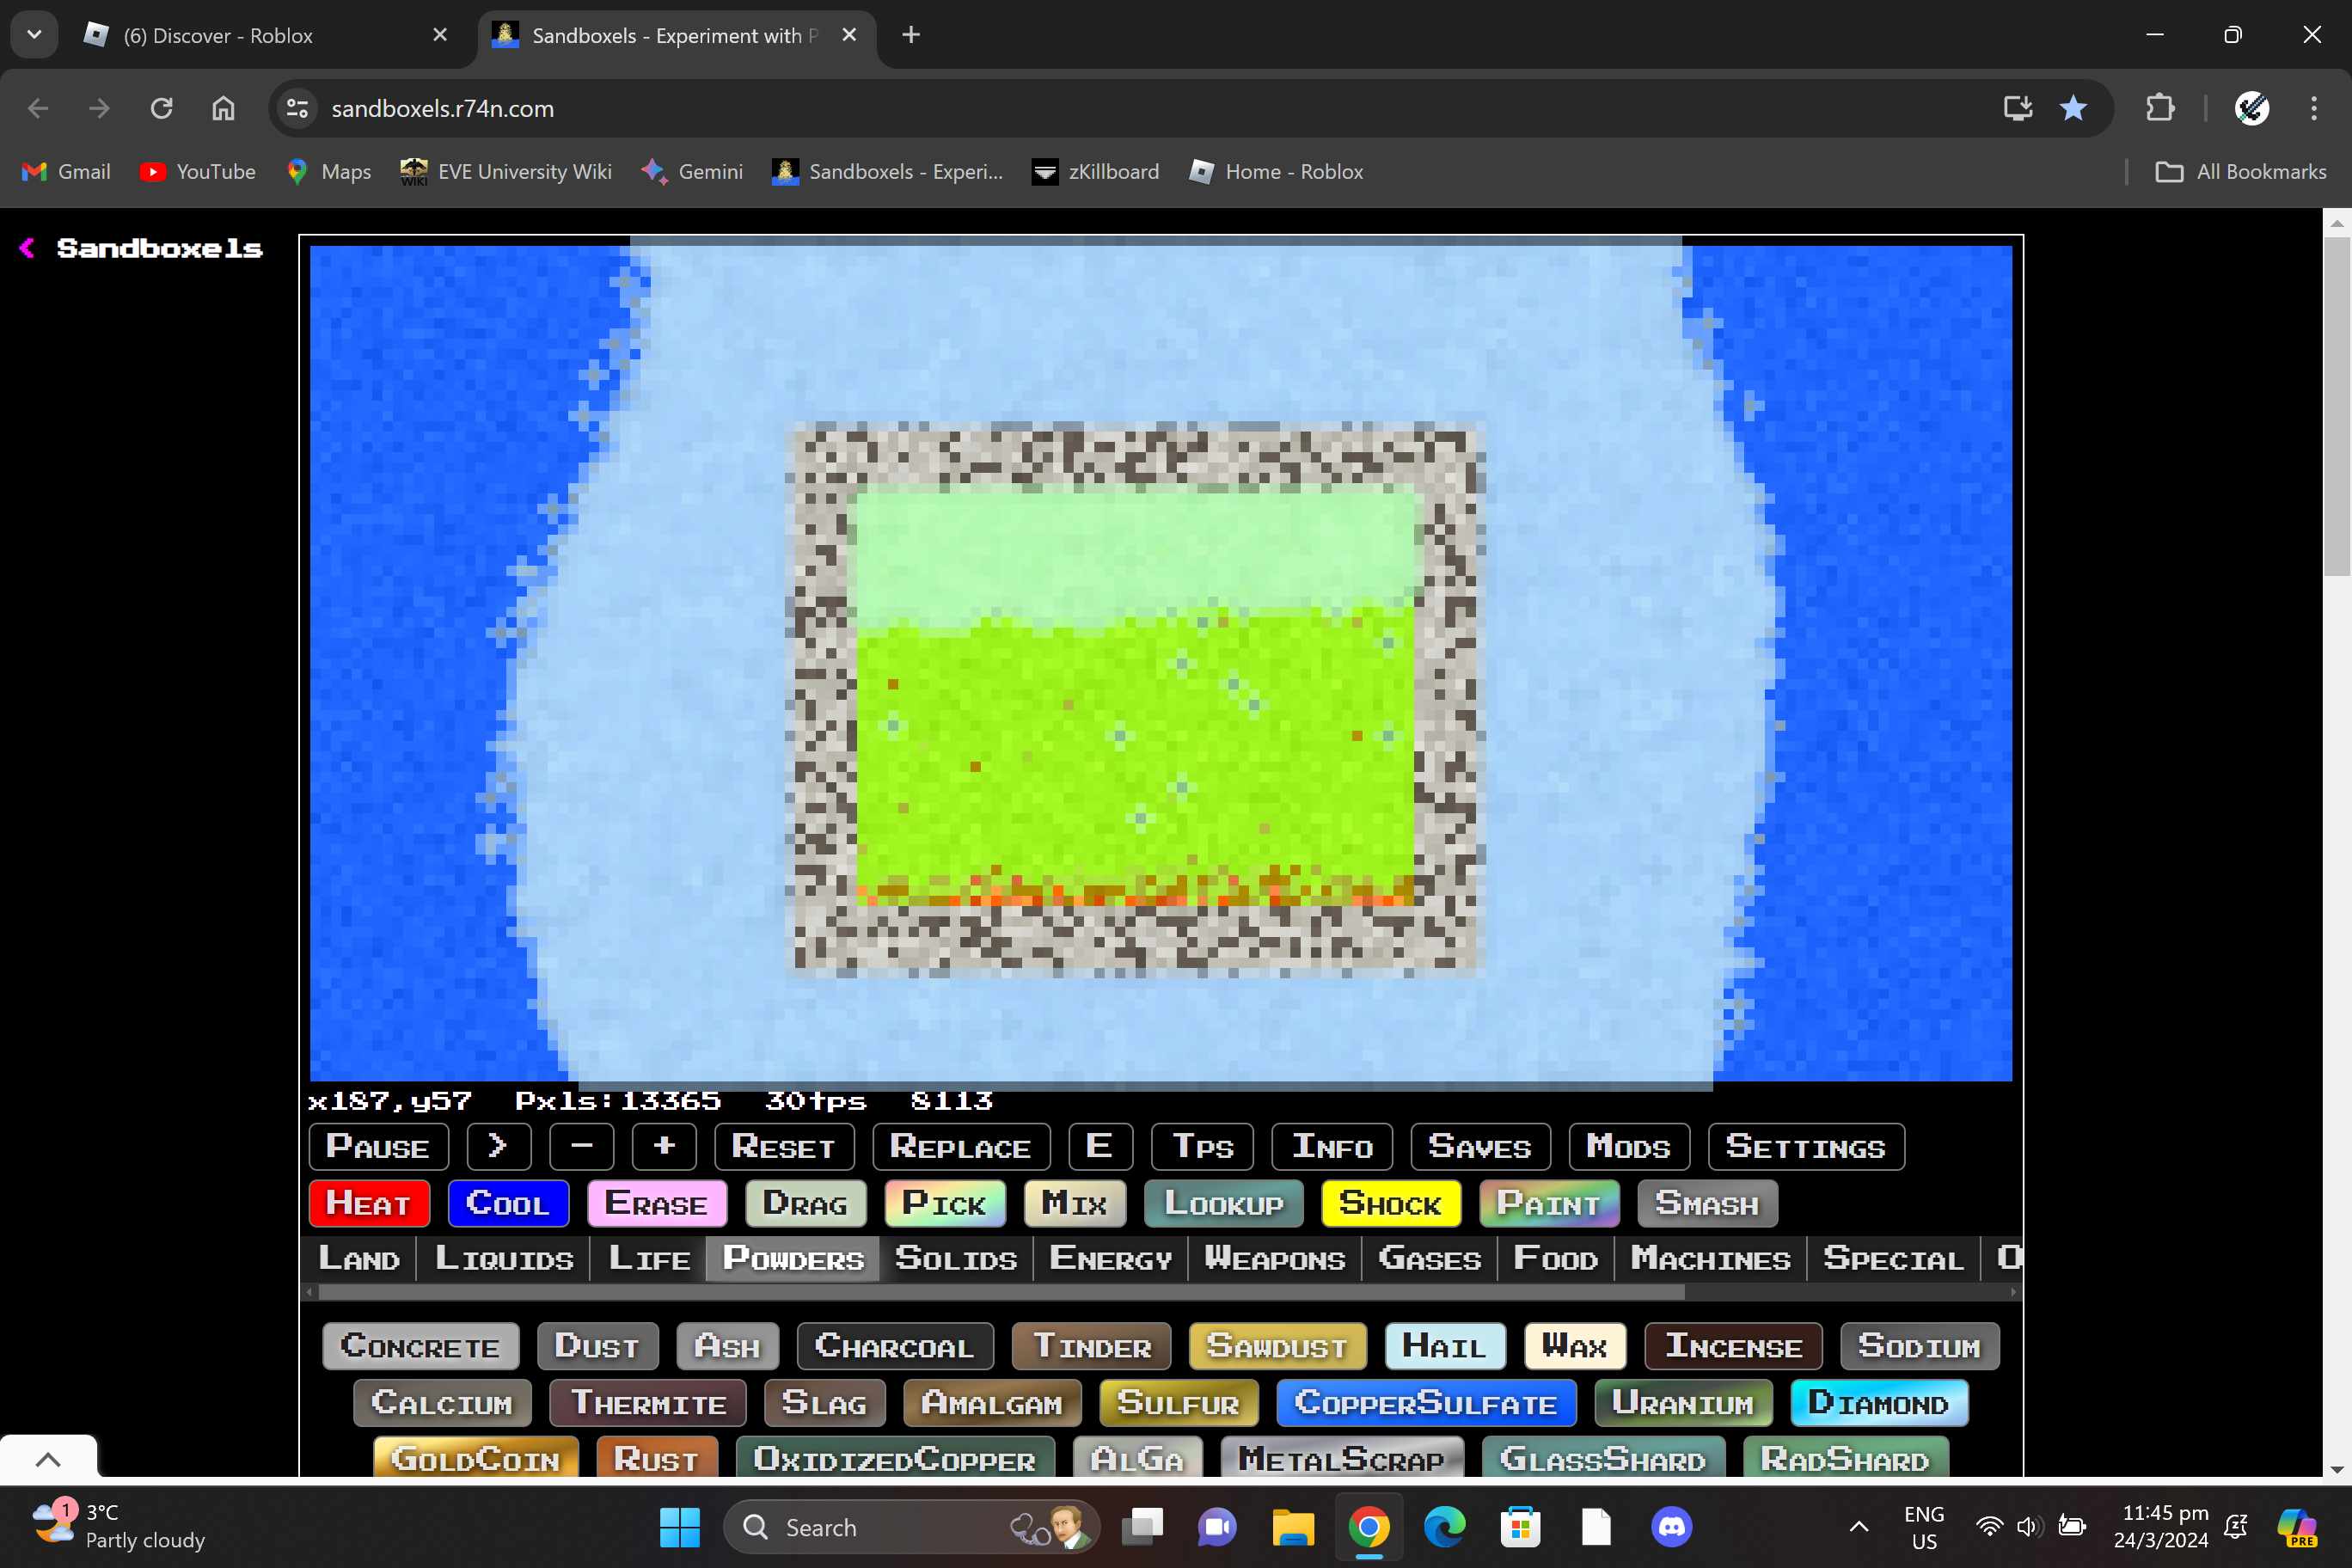Bookmark this page with the star icon
Viewport: 2352px width, 1568px height.
[2073, 108]
